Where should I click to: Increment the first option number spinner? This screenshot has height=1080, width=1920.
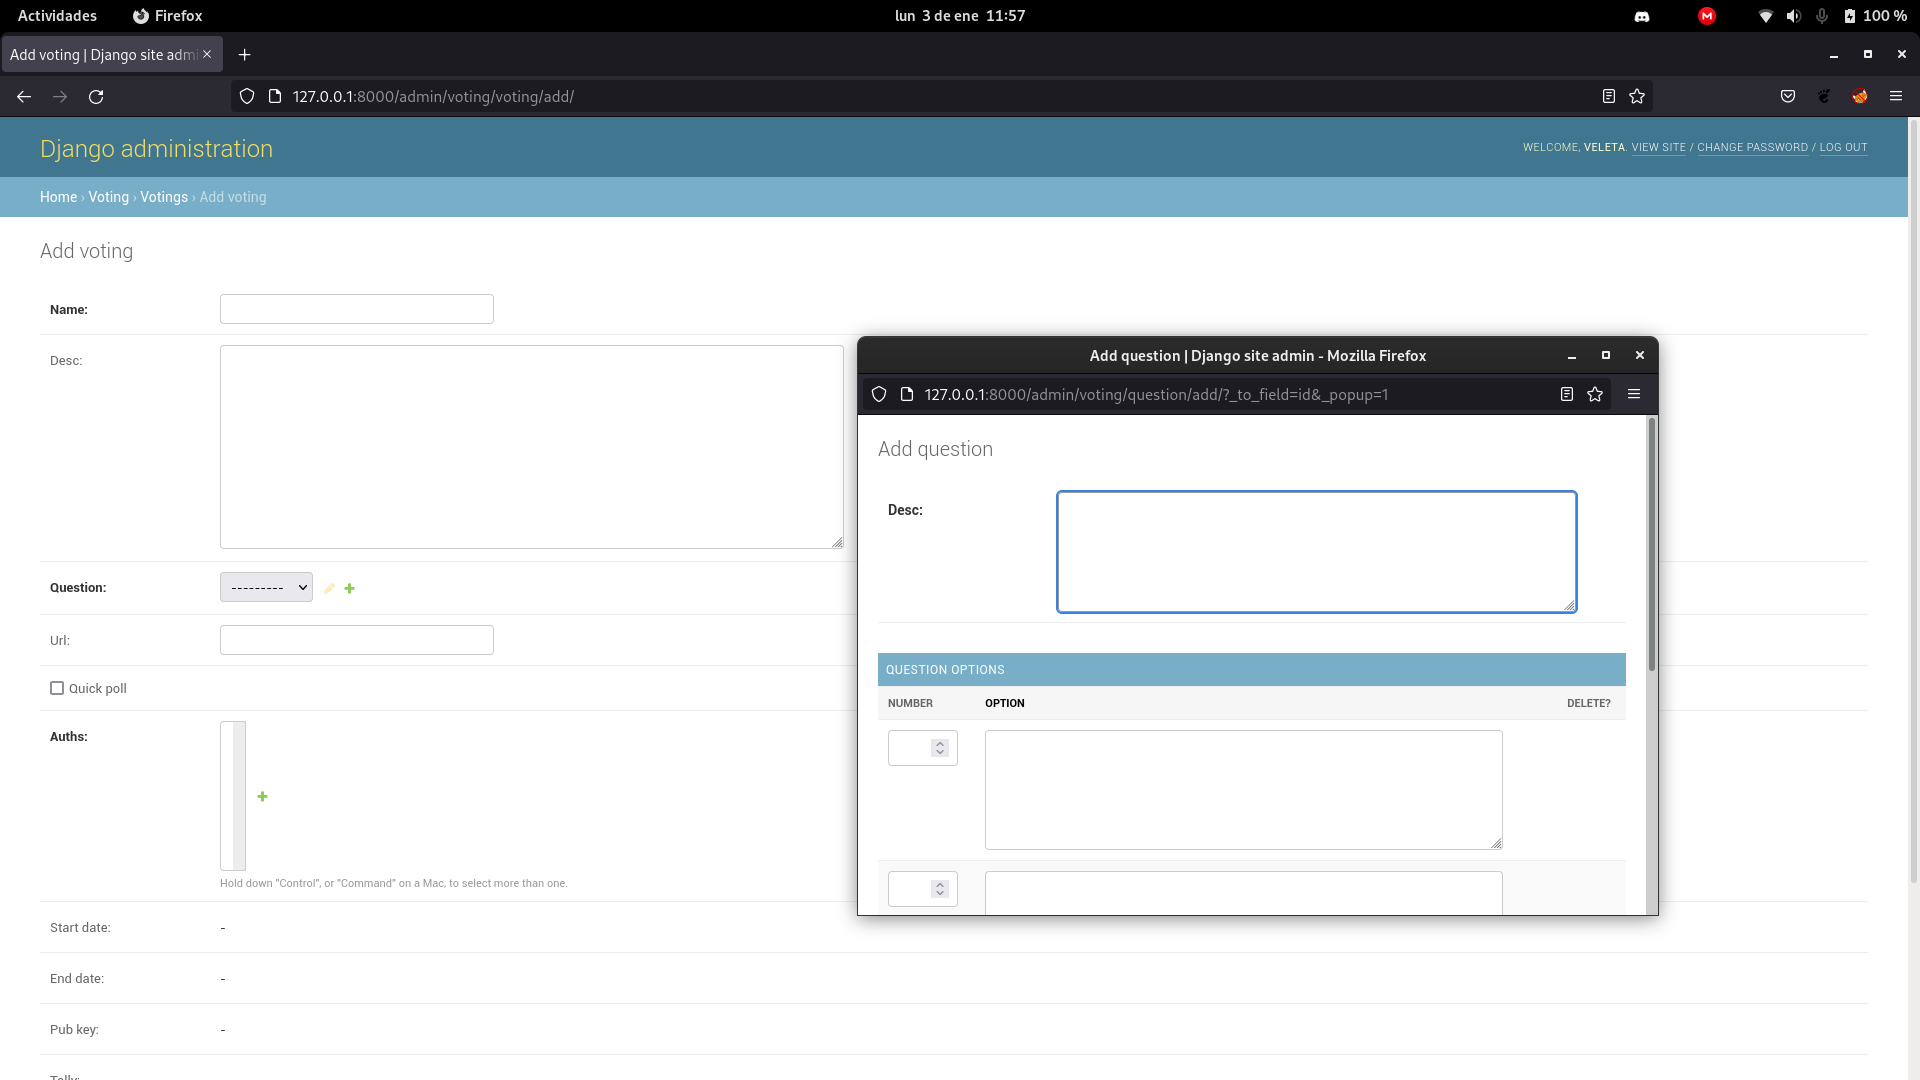(940, 744)
